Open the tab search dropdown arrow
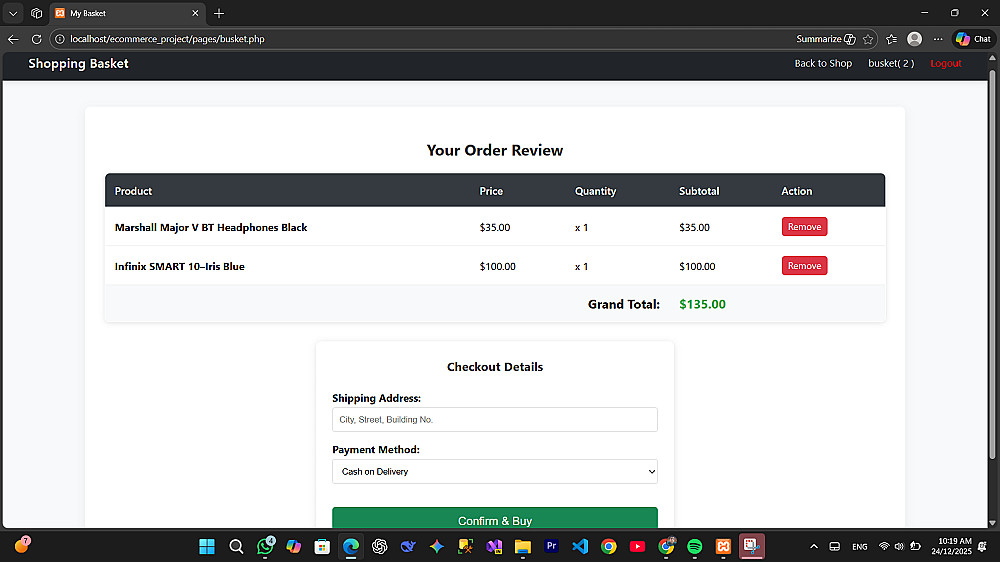Screen dimensions: 1000x562 [x=13, y=13]
